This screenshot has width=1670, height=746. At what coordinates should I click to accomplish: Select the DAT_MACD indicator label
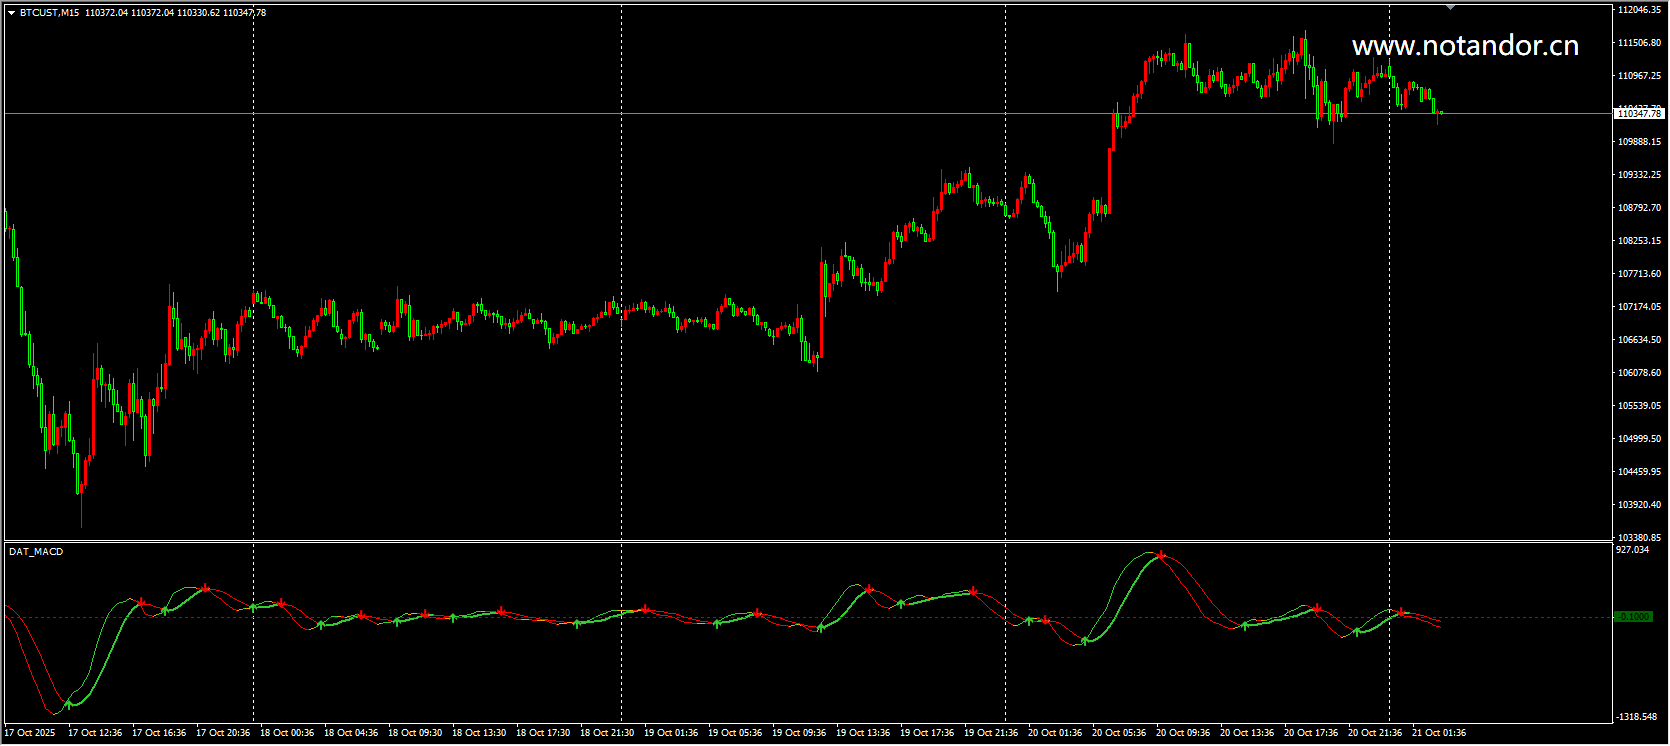(x=36, y=552)
